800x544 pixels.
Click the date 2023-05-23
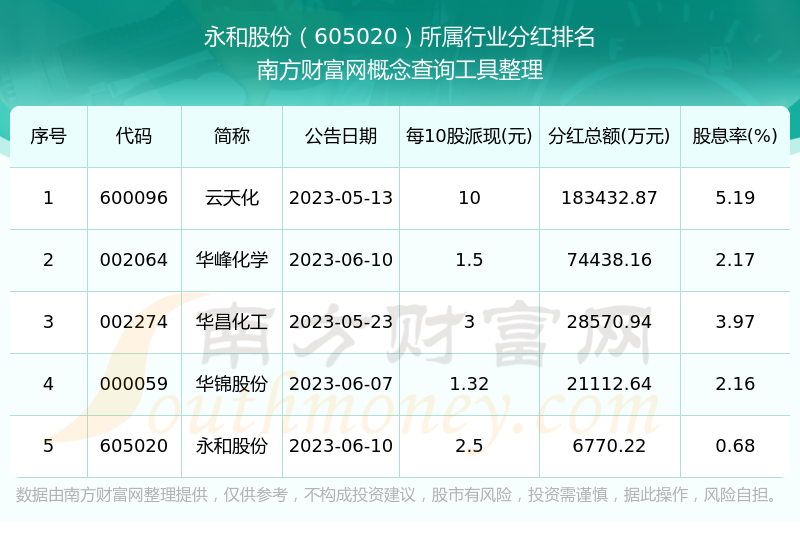tap(341, 322)
